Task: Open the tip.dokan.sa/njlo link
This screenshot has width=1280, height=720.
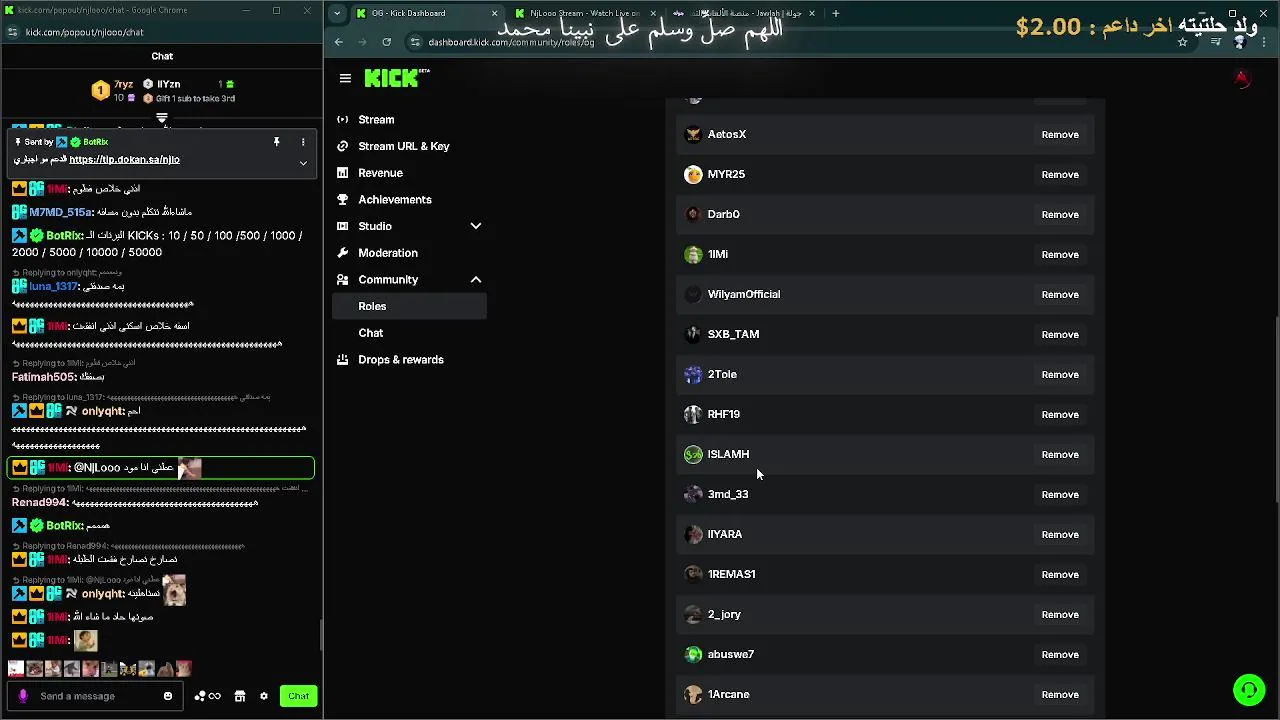Action: click(x=124, y=160)
